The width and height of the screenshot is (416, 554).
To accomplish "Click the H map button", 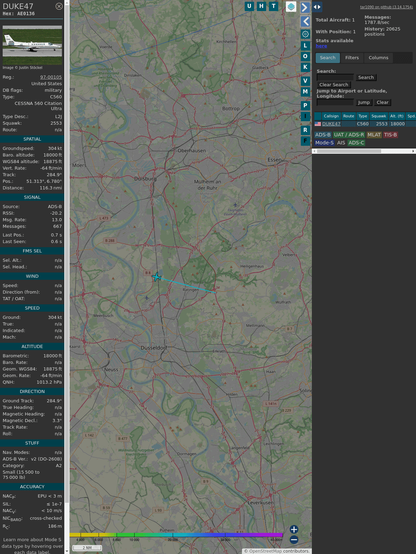I will [261, 6].
